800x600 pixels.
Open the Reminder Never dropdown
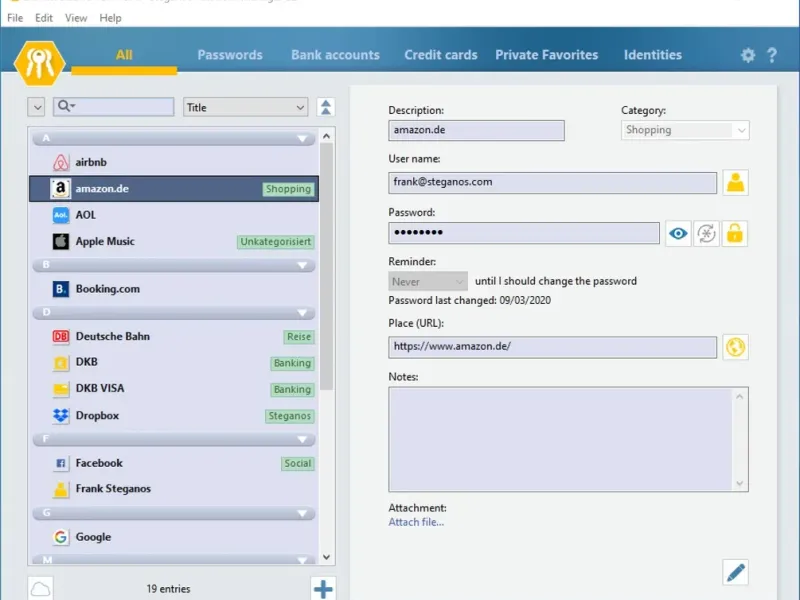pos(428,281)
